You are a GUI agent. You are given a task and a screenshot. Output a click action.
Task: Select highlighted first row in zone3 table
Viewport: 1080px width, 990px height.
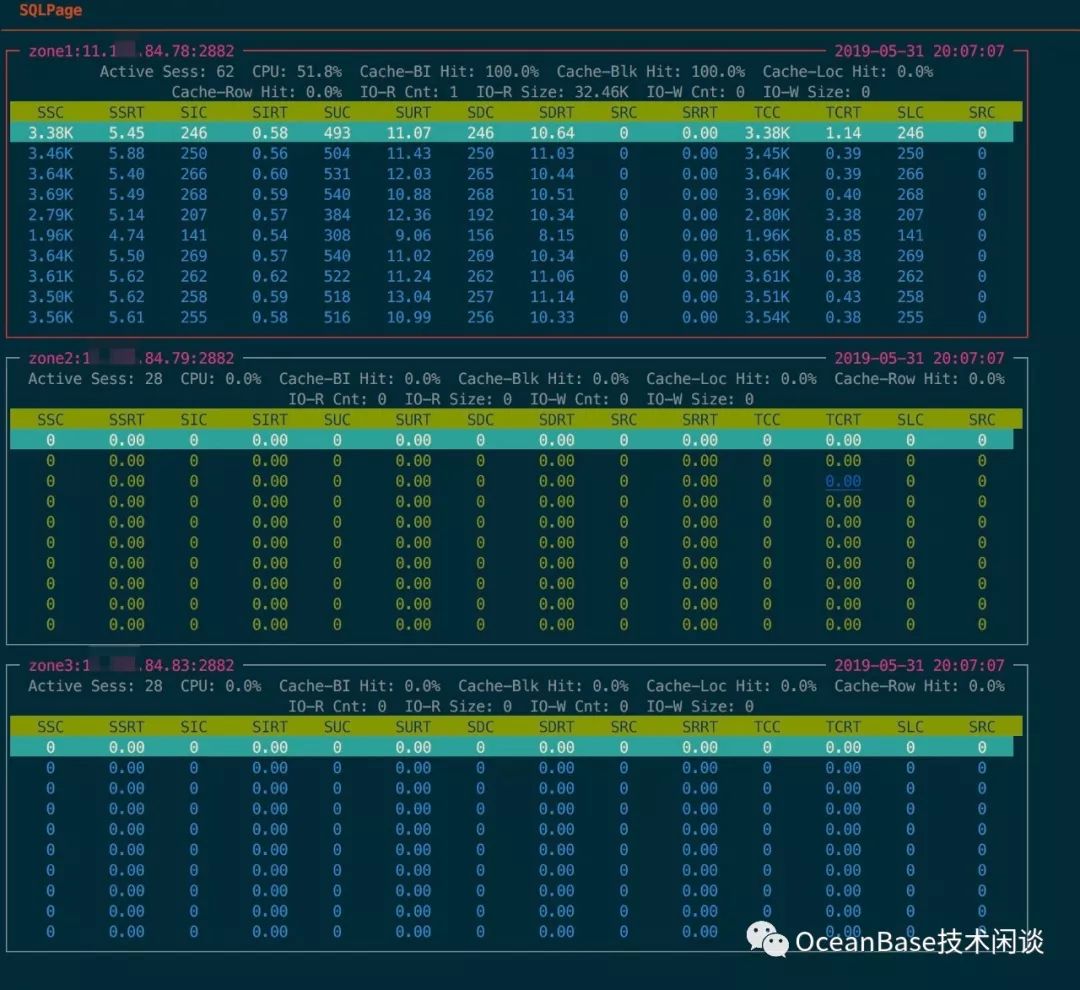click(511, 747)
